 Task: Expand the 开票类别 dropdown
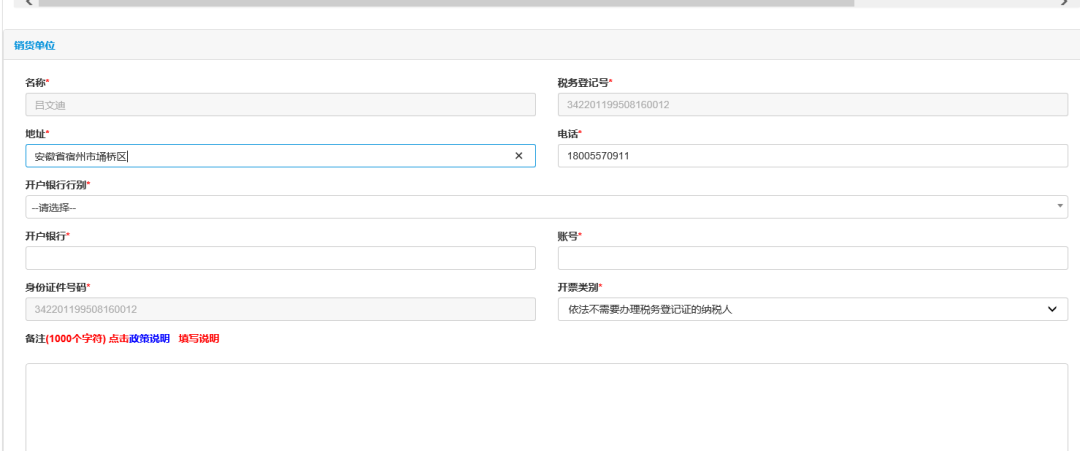(x=813, y=309)
